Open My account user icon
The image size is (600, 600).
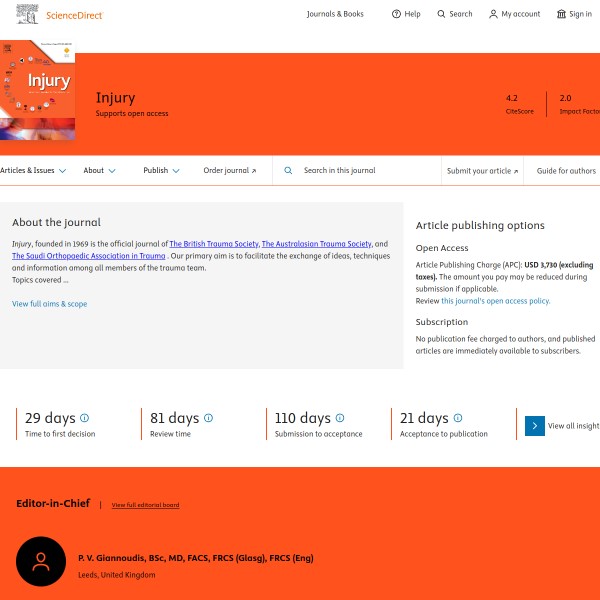(493, 14)
